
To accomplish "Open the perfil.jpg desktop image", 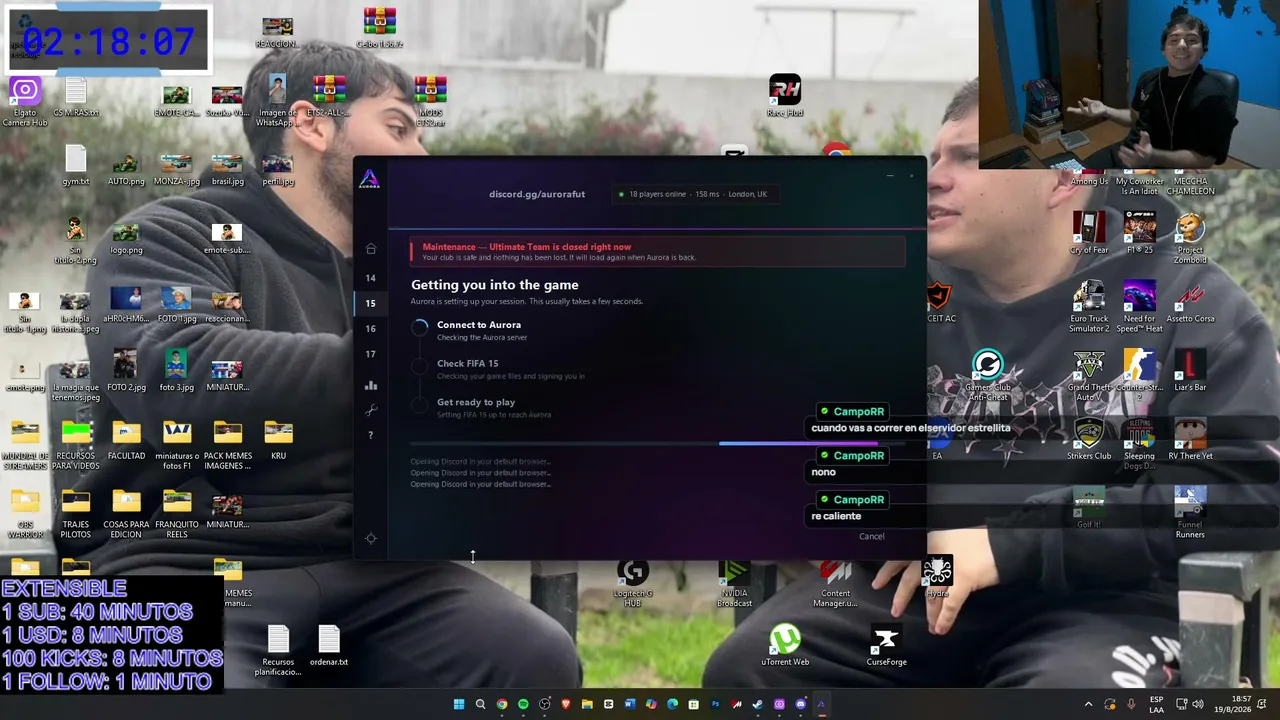I will click(x=278, y=166).
